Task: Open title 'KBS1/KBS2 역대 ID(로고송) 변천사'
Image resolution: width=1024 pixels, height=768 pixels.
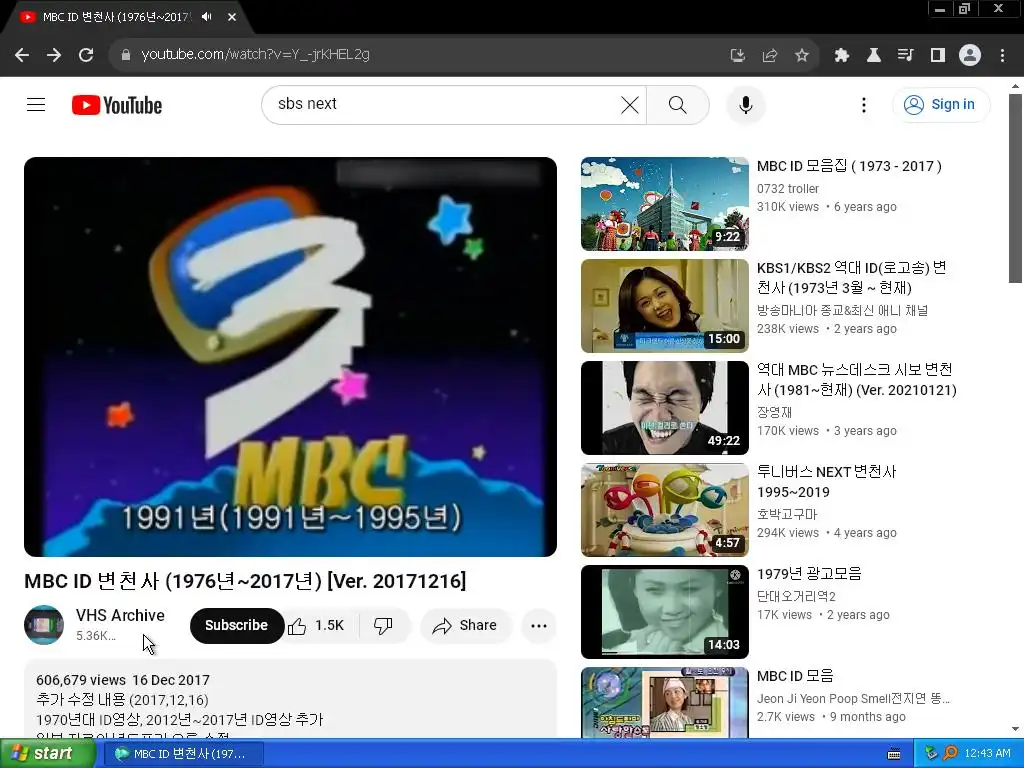Action: 852,278
